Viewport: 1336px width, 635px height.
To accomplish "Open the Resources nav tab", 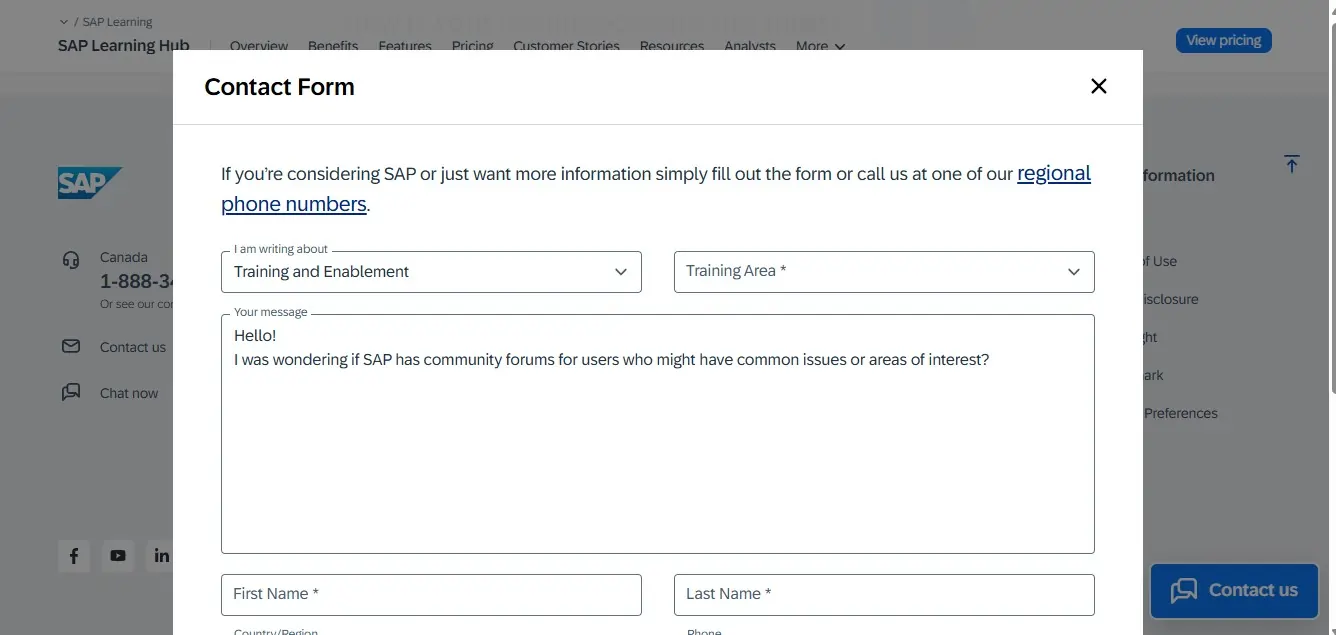I will pyautogui.click(x=672, y=46).
